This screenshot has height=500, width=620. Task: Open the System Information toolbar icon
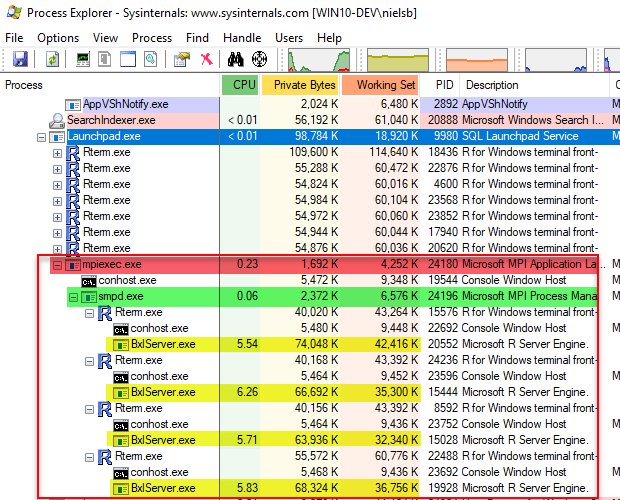(83, 59)
